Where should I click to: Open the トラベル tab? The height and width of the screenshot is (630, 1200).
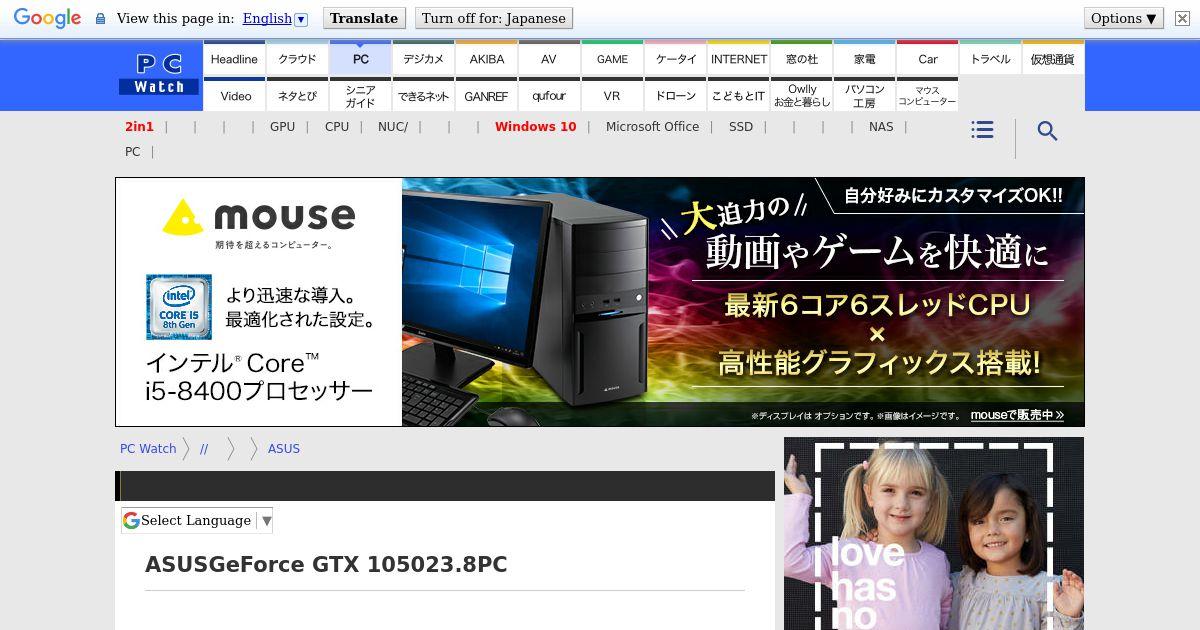(990, 58)
